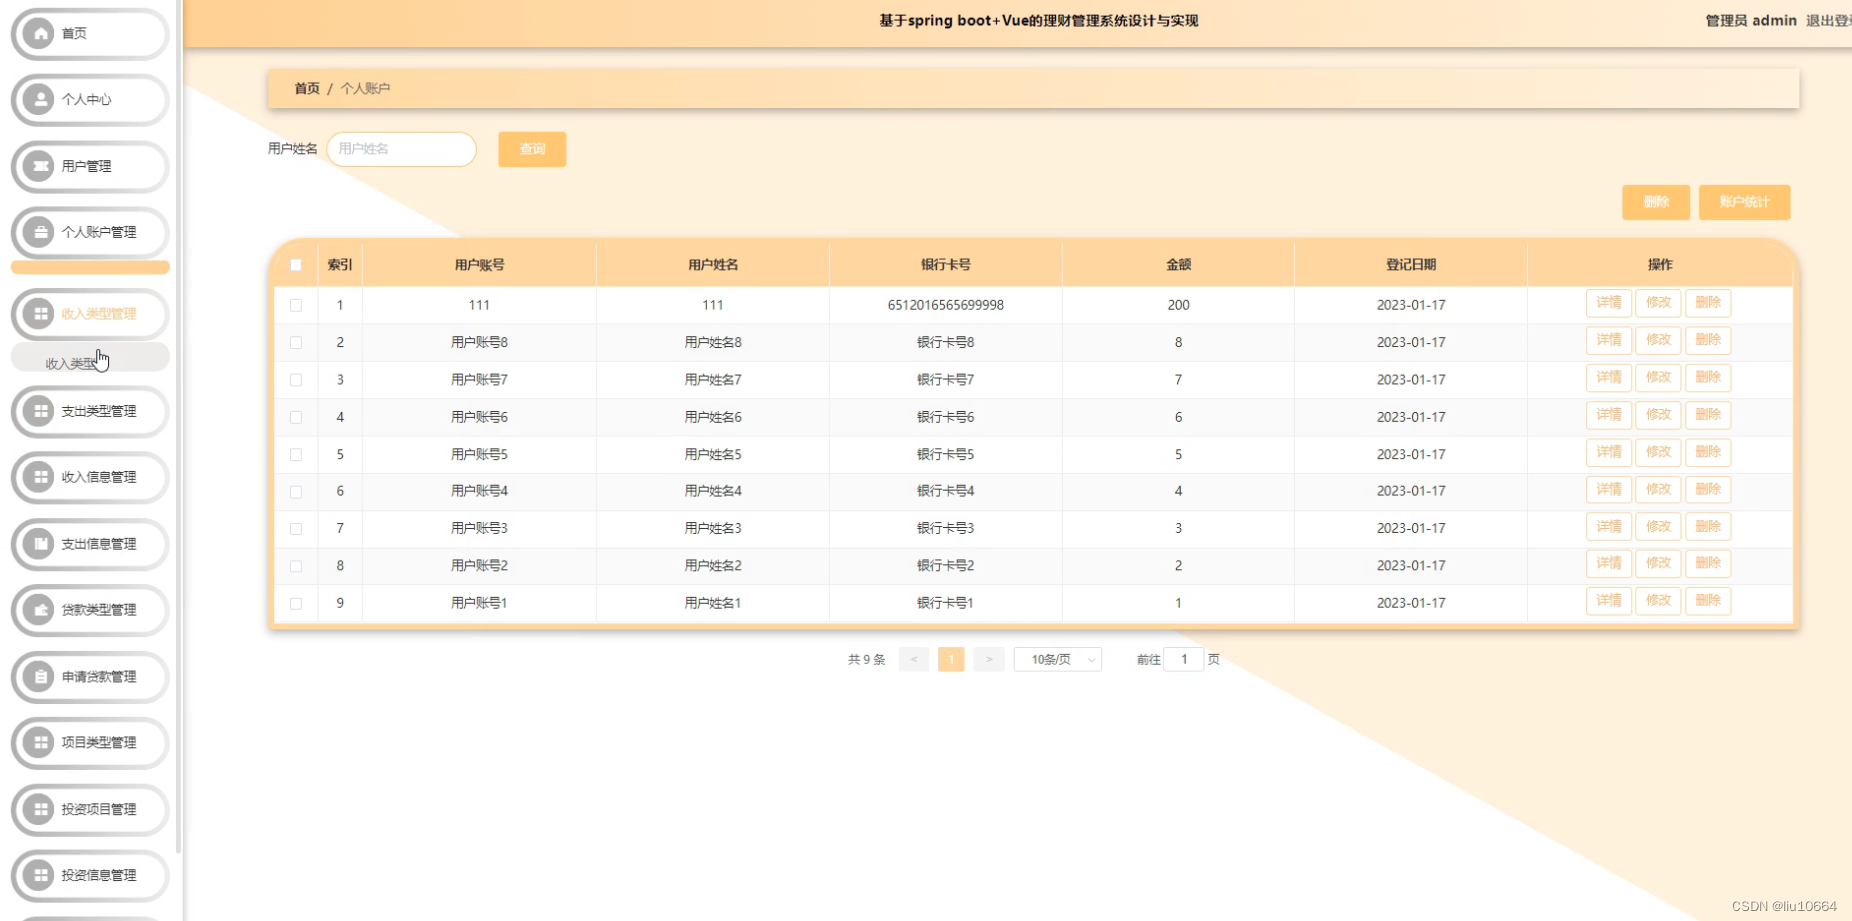
Task: Go to the previous page arrow
Action: click(x=914, y=660)
